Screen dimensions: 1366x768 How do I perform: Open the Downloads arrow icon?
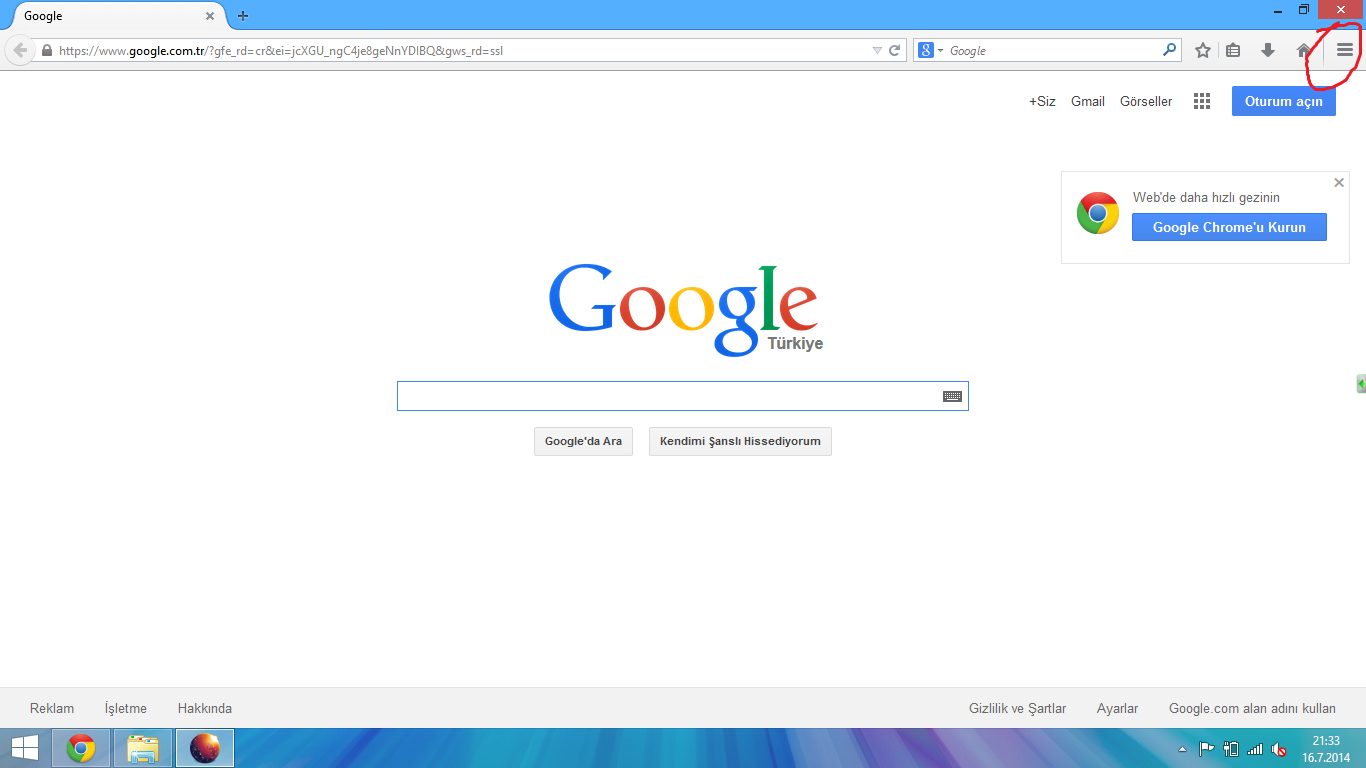click(1268, 50)
